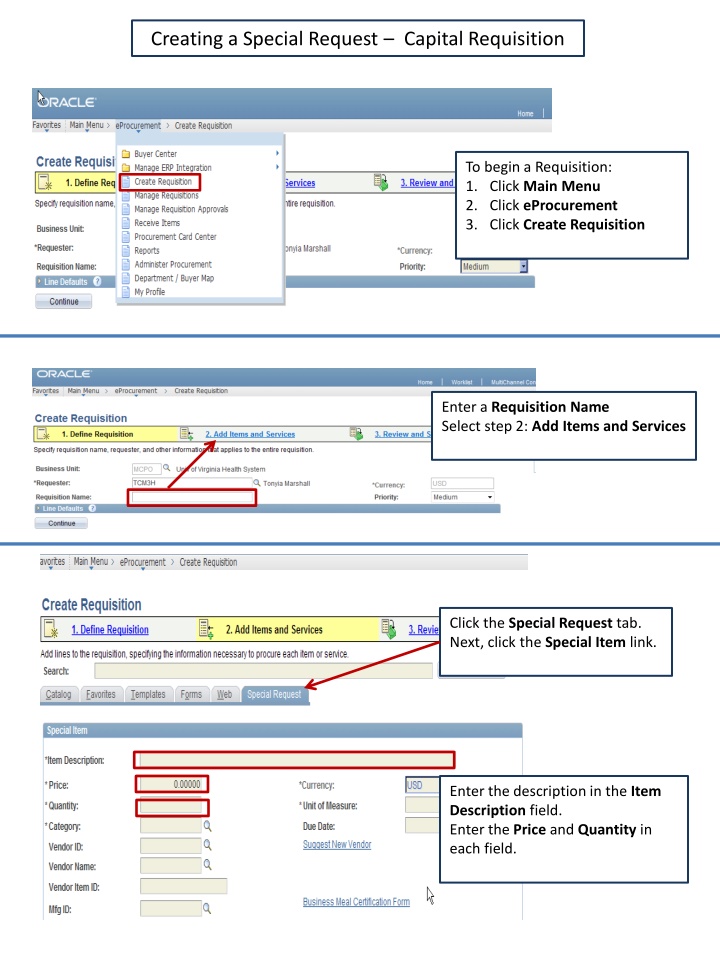Image resolution: width=720 pixels, height=960 pixels.
Task: Open the Favorites dropdown in top screenshot
Action: tap(47, 125)
